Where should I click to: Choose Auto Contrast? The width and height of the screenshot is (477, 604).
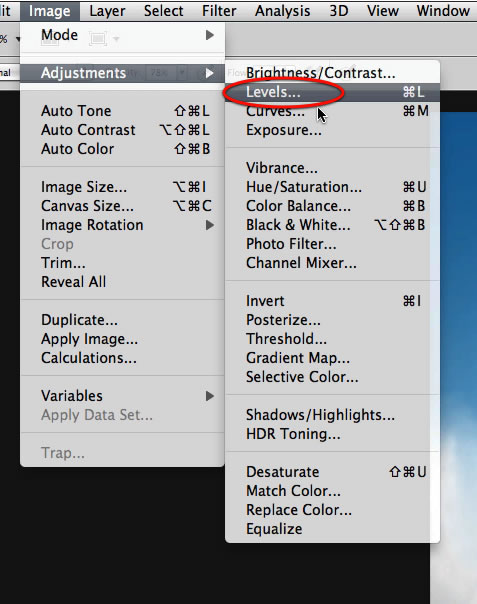pos(123,130)
